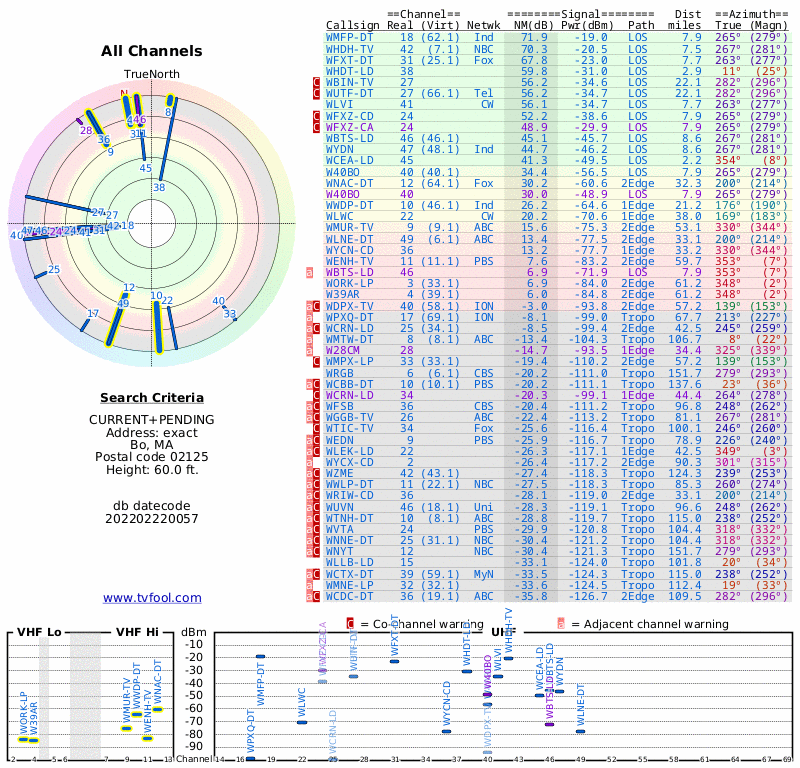This screenshot has width=800, height=768.
Task: Select the WTIC-TV callsign
Action: tap(350, 428)
